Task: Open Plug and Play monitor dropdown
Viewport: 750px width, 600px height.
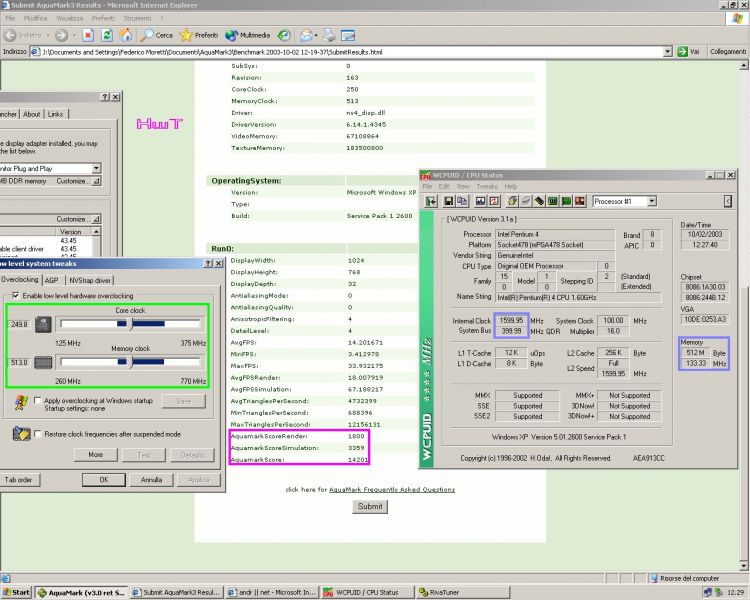Action: [96, 168]
